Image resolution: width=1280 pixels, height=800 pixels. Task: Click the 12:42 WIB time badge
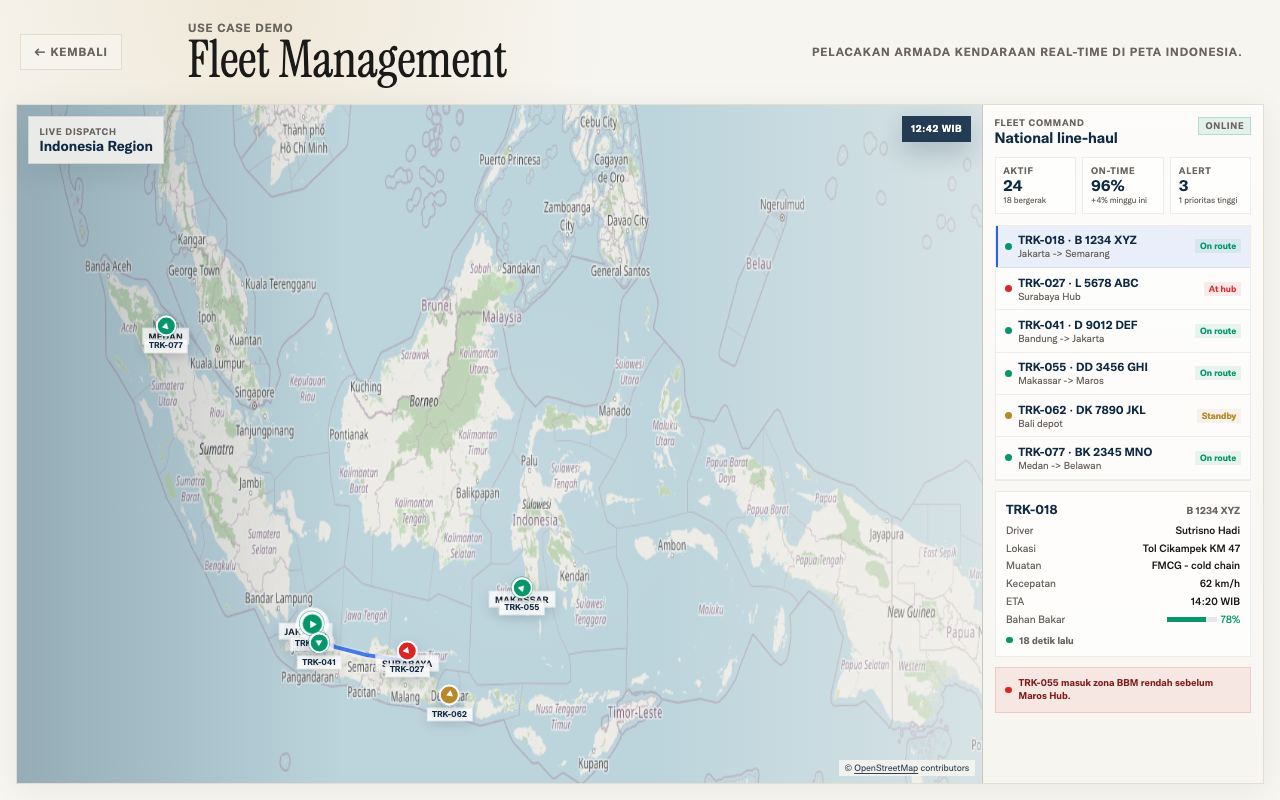[936, 129]
